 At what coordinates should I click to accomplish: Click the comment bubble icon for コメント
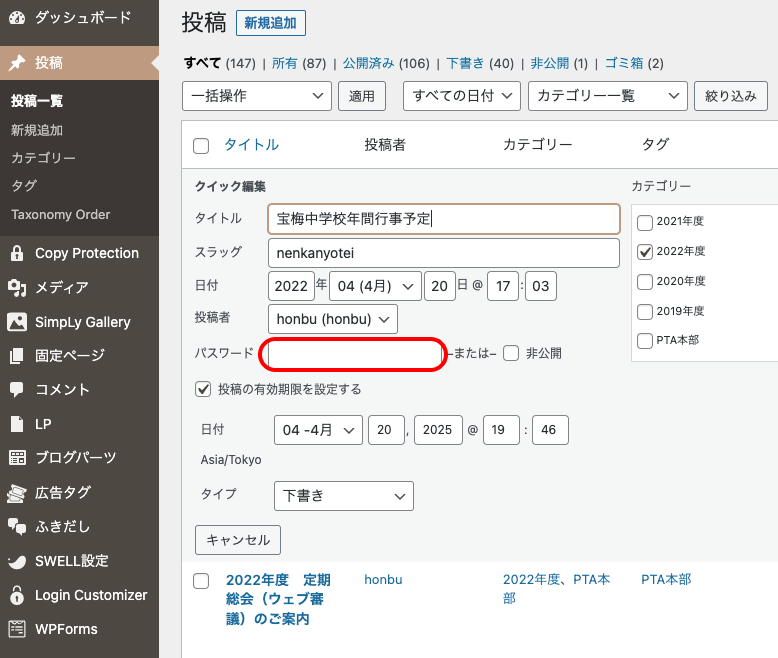pyautogui.click(x=17, y=390)
